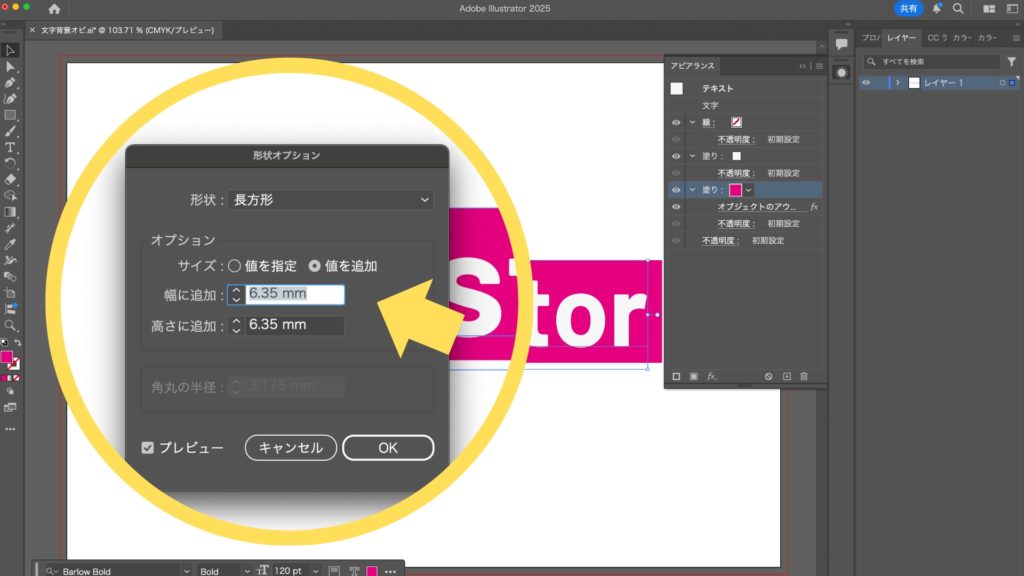Viewport: 1024px width, 576px height.
Task: Click the fx add effect icon
Action: 712,376
